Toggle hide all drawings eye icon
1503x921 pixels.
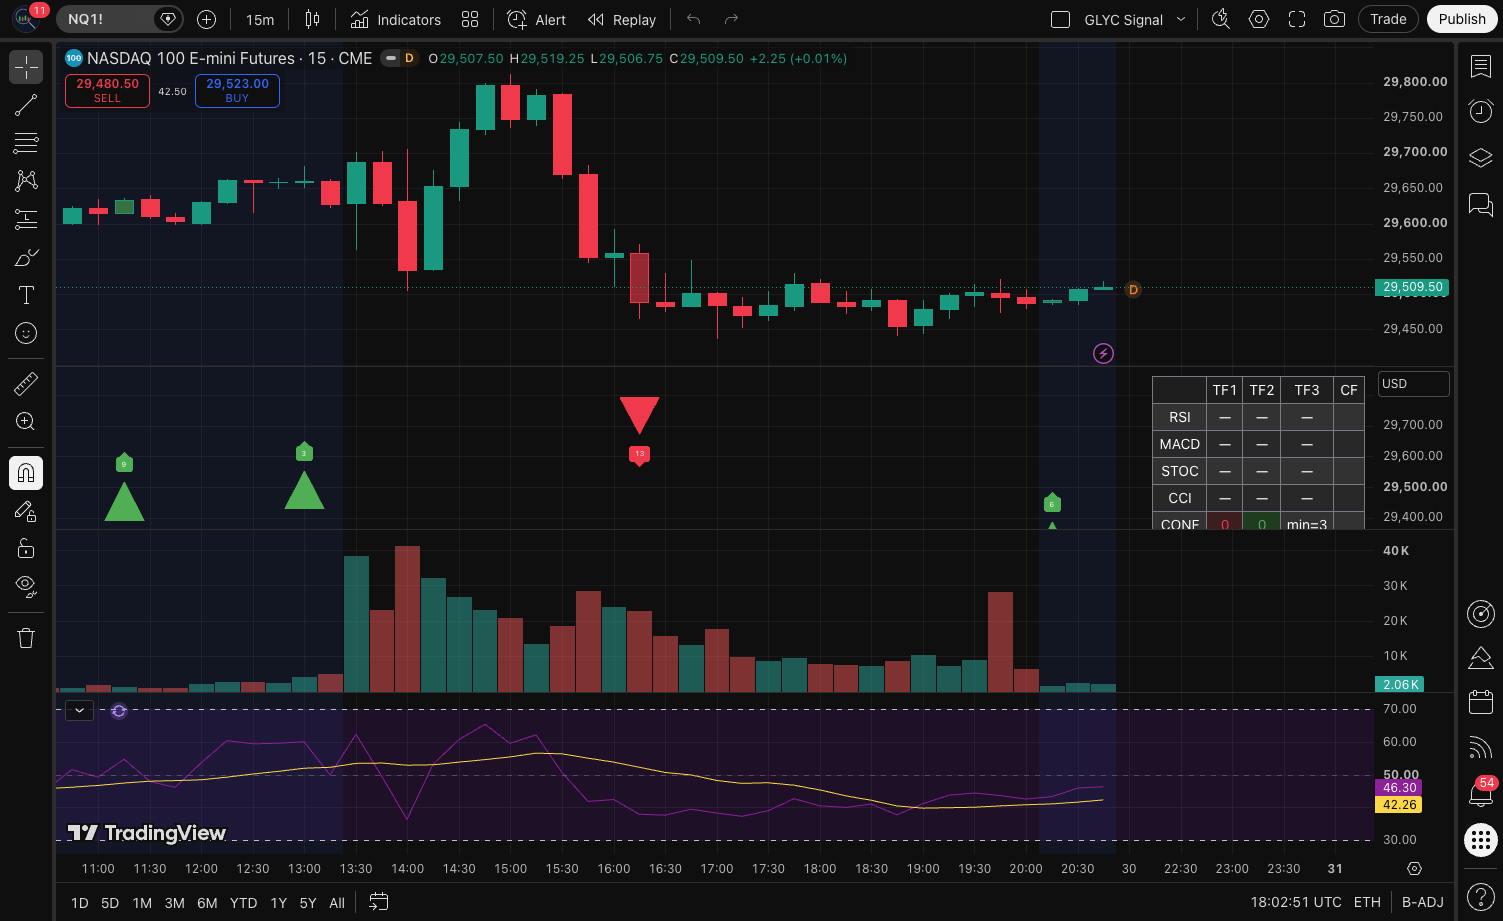(x=26, y=586)
